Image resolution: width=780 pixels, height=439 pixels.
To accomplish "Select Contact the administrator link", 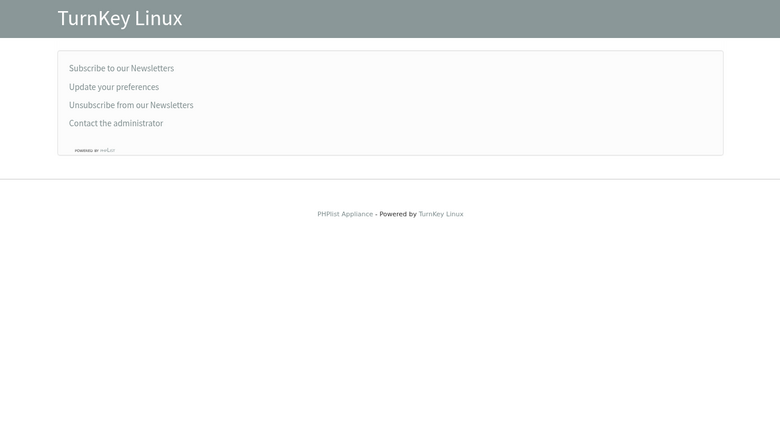I will tap(116, 123).
